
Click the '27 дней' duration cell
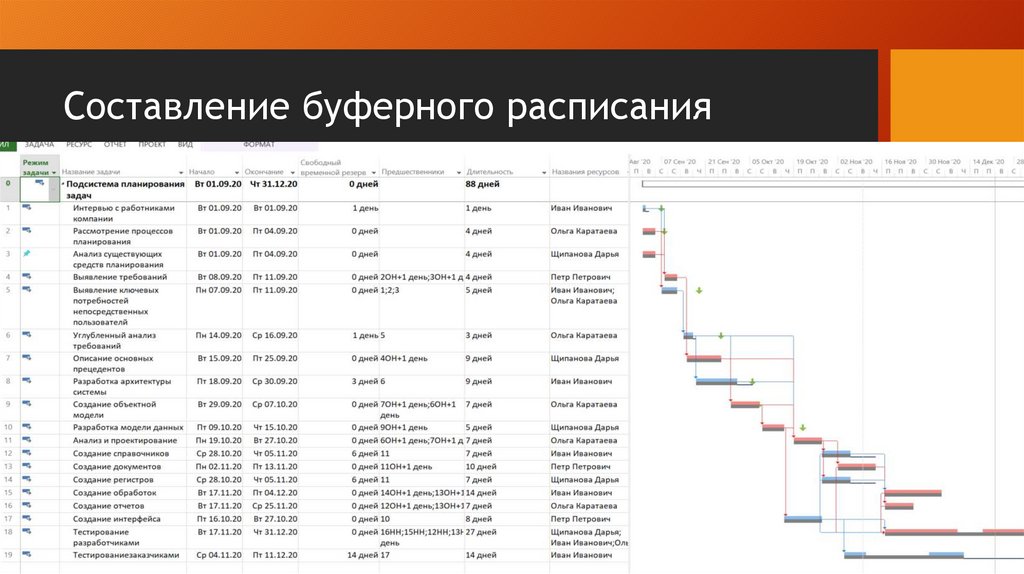tap(481, 532)
